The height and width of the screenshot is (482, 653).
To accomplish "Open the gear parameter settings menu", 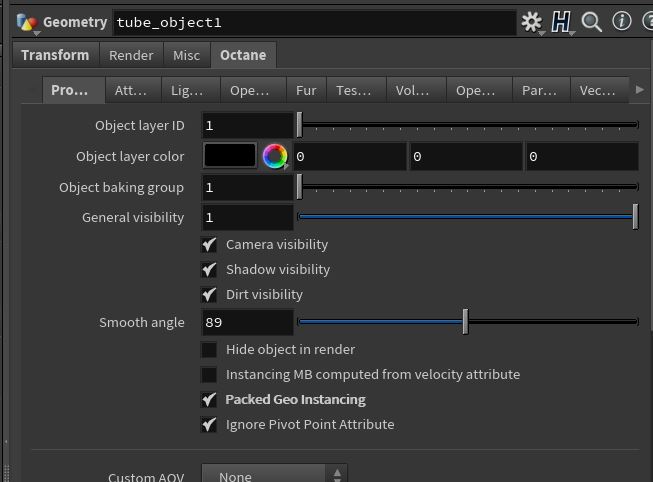I will click(x=531, y=22).
